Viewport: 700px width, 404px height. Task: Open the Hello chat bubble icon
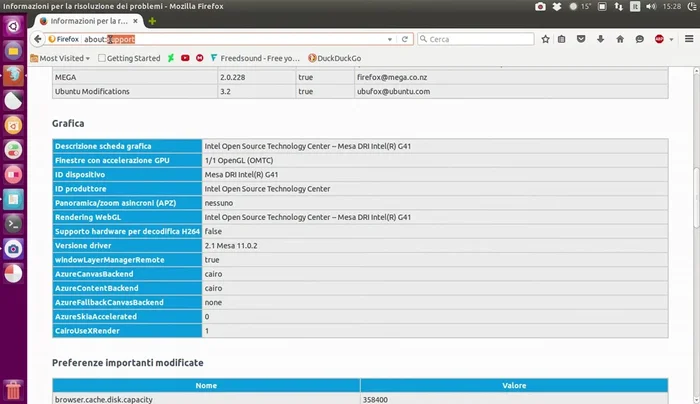click(x=640, y=39)
